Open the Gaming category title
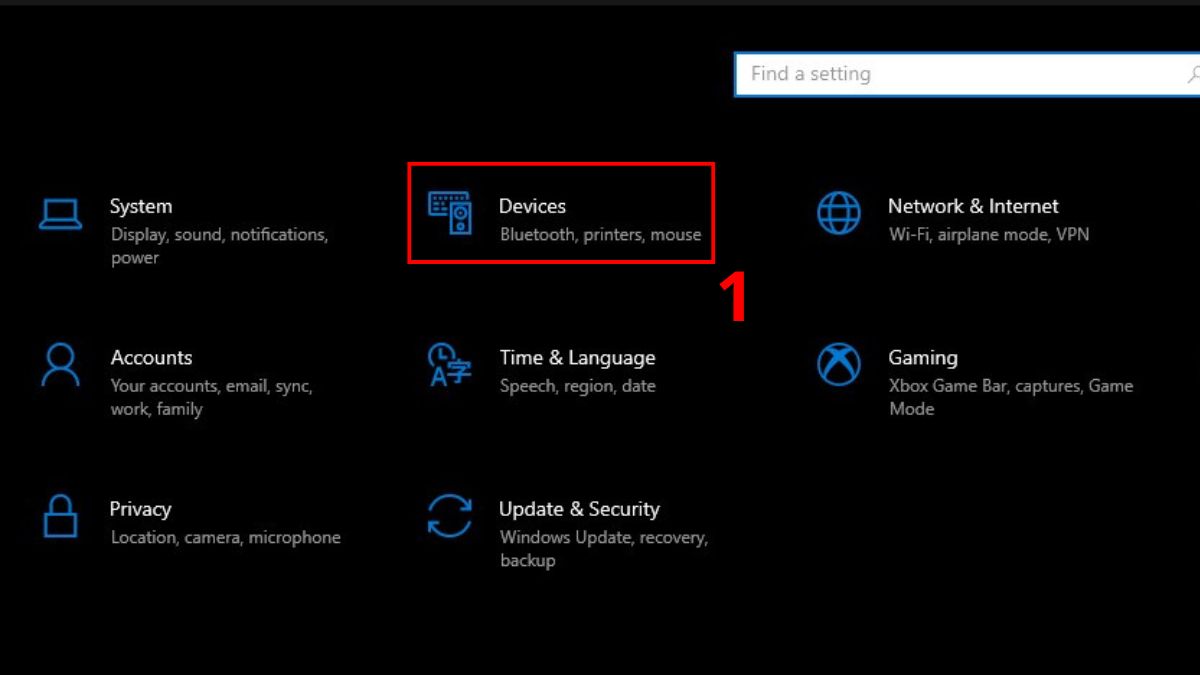The image size is (1200, 675). tap(923, 357)
